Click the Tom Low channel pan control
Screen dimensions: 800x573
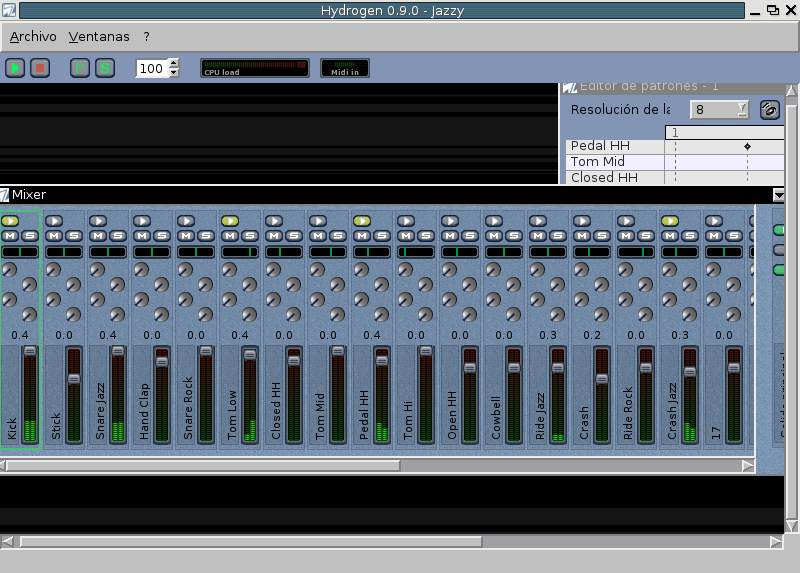(240, 252)
